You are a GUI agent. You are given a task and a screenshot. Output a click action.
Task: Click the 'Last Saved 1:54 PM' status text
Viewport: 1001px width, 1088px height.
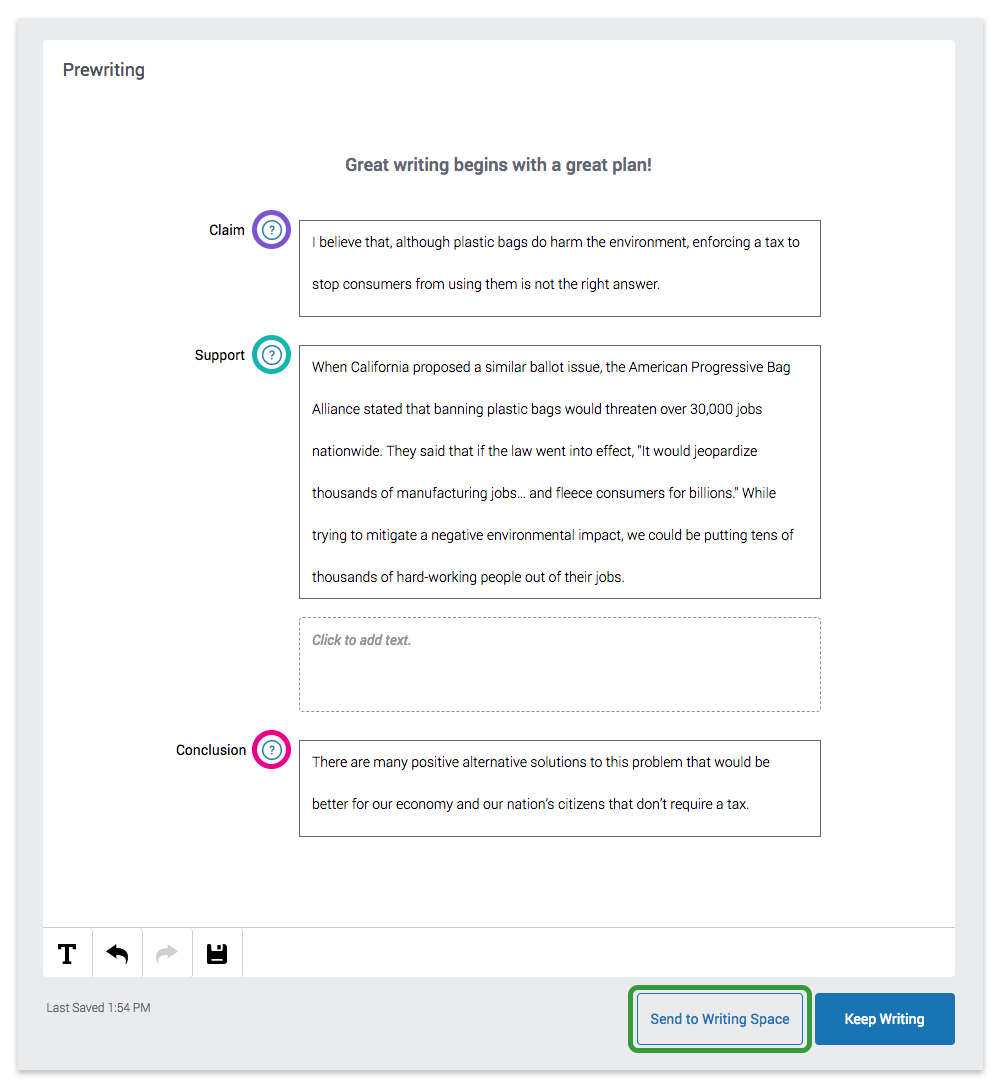pyautogui.click(x=99, y=1008)
